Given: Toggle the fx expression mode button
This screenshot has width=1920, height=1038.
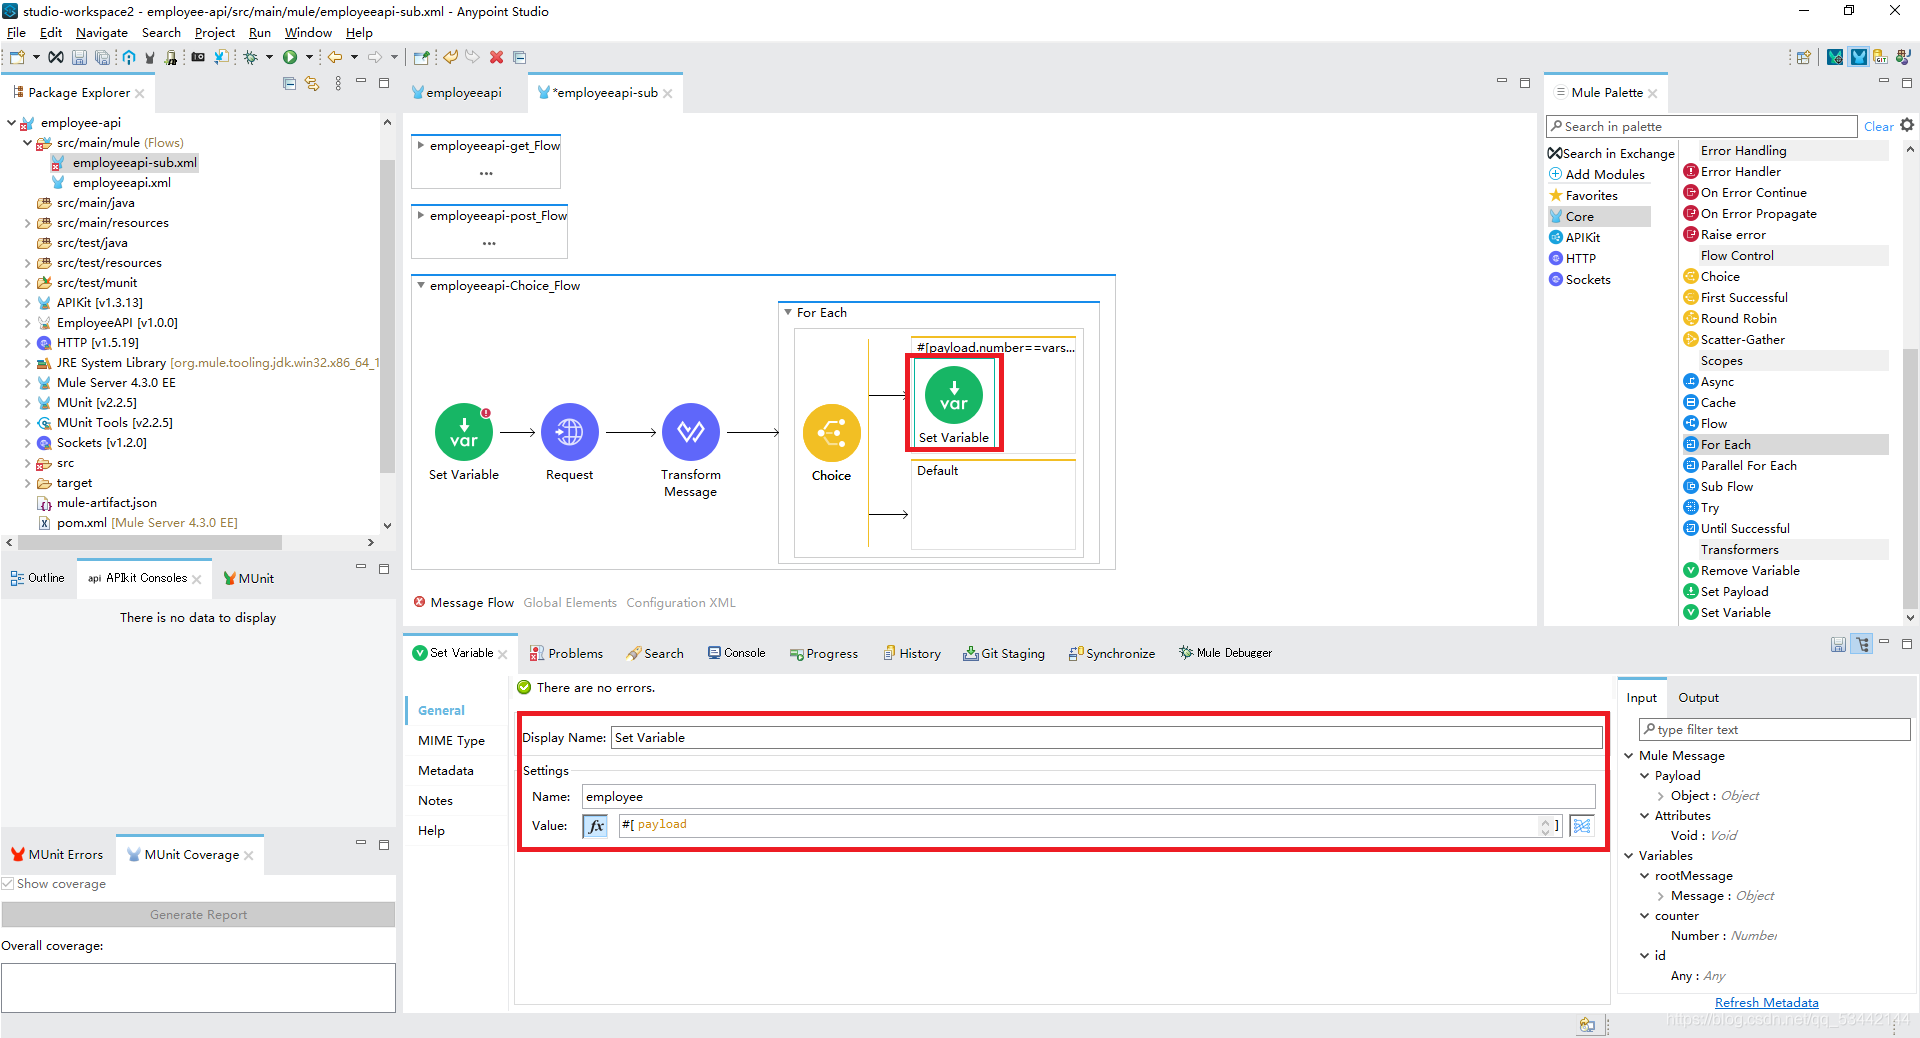Looking at the screenshot, I should (595, 826).
